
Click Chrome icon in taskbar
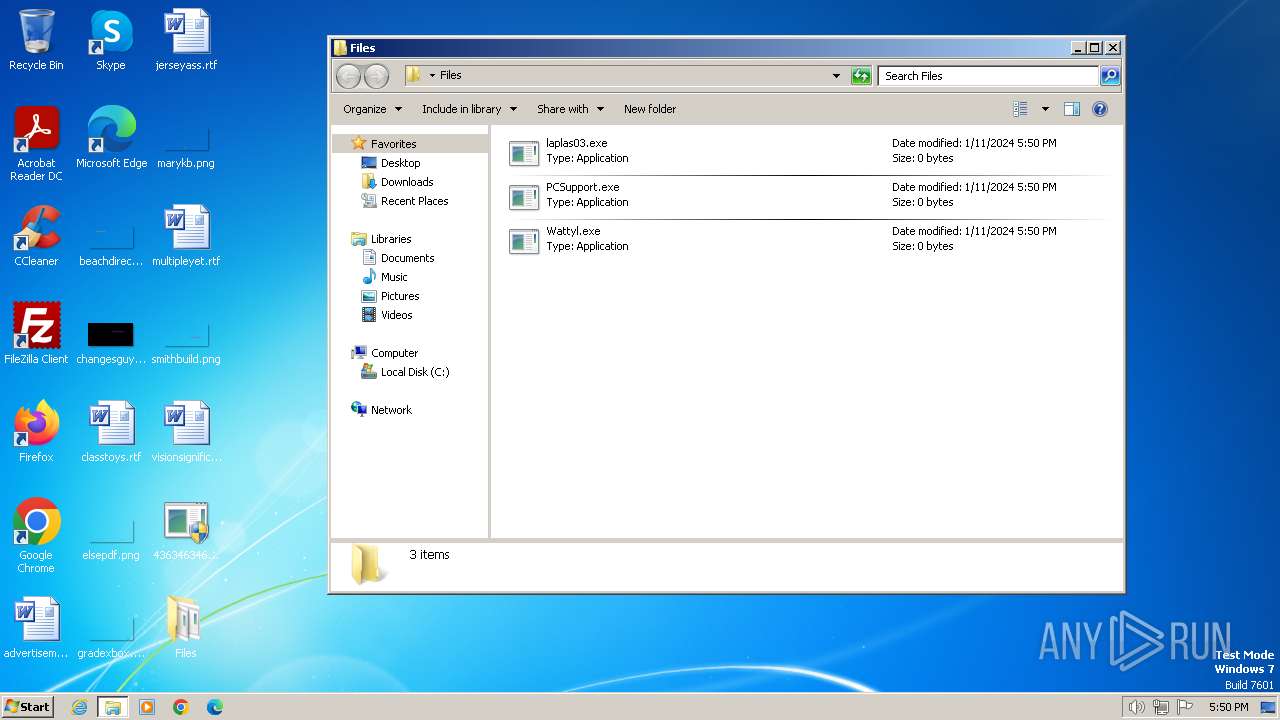click(181, 707)
